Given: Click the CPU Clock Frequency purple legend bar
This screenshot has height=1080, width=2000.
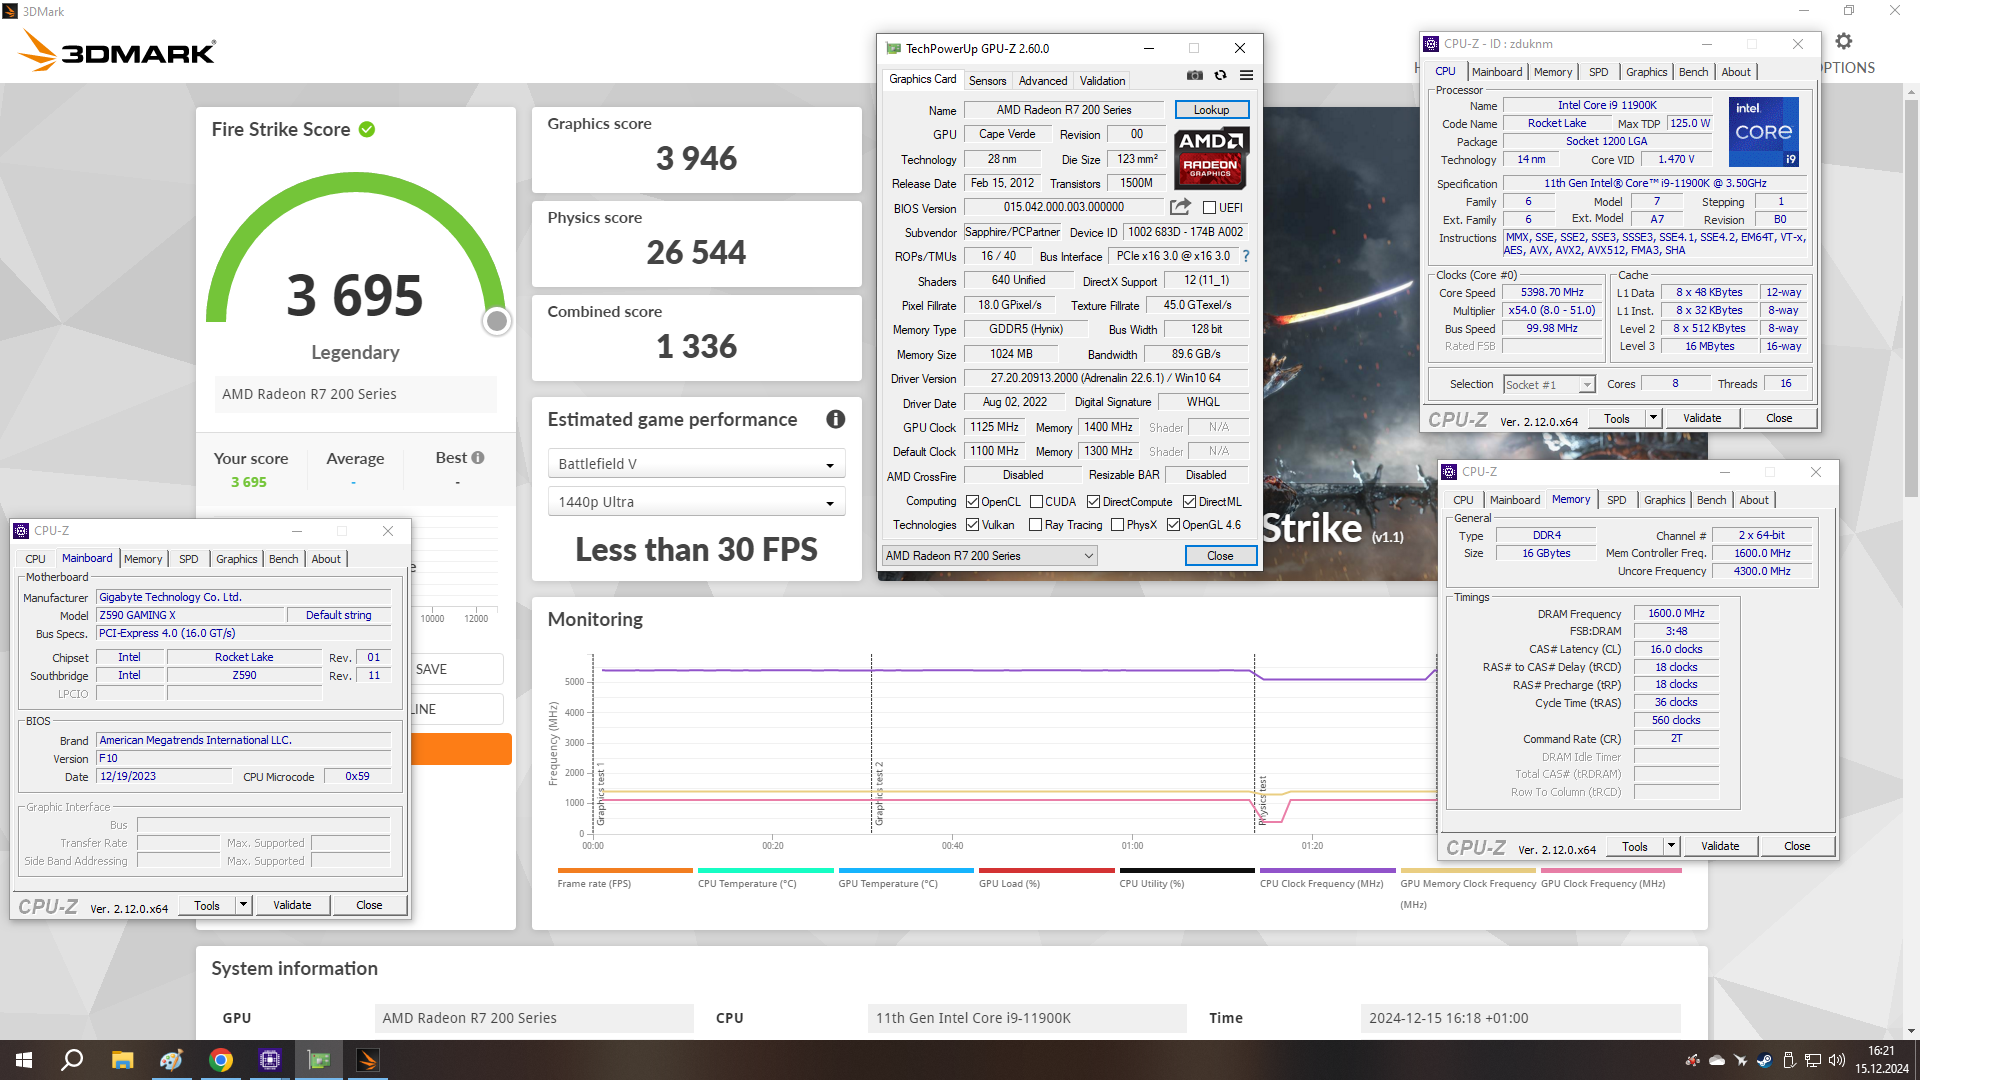Looking at the screenshot, I should [1327, 870].
